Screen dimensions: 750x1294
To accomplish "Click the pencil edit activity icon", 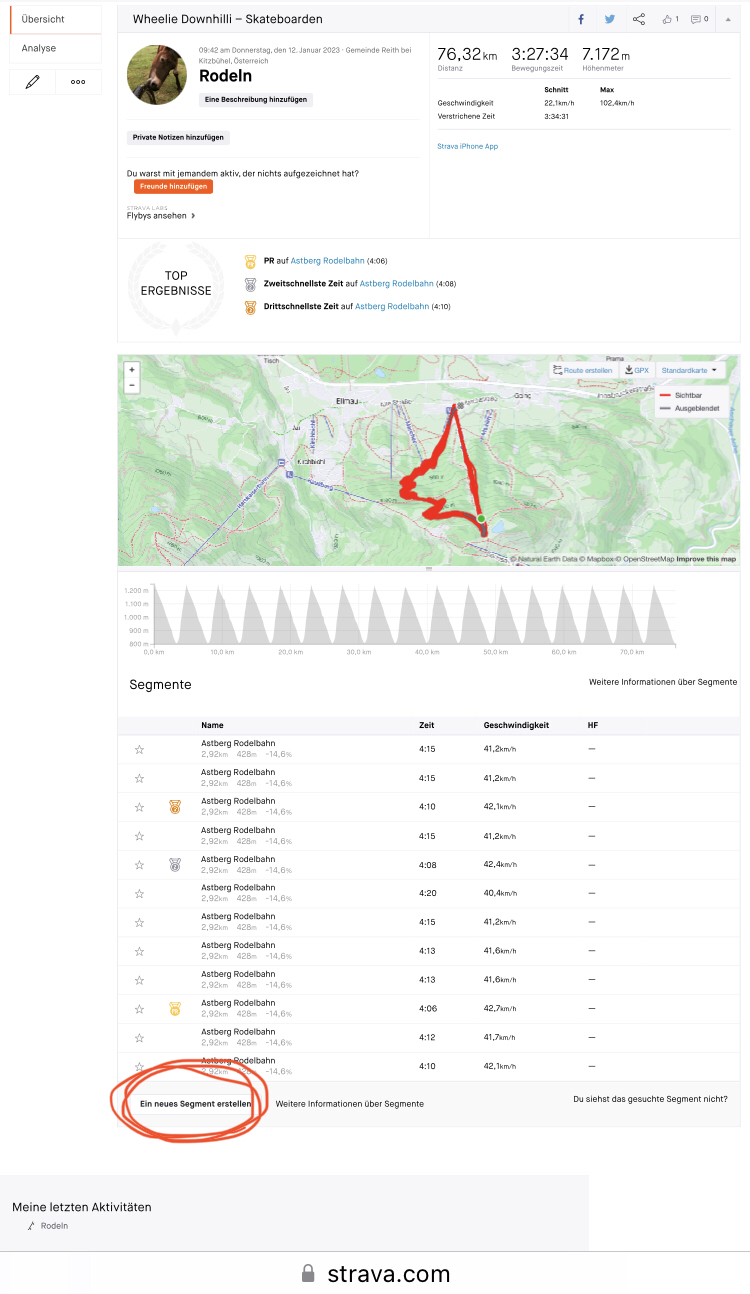I will (32, 82).
